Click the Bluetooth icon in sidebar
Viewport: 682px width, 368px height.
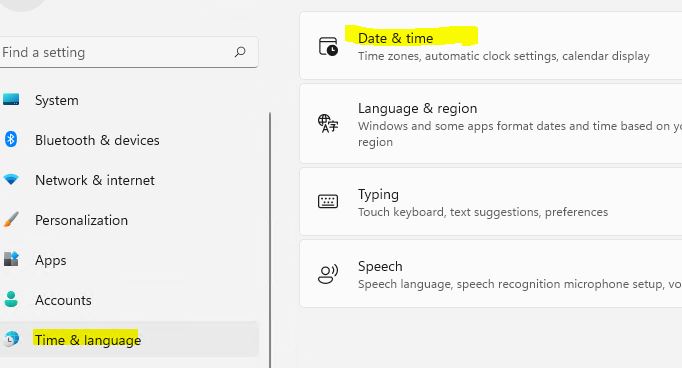coord(10,139)
